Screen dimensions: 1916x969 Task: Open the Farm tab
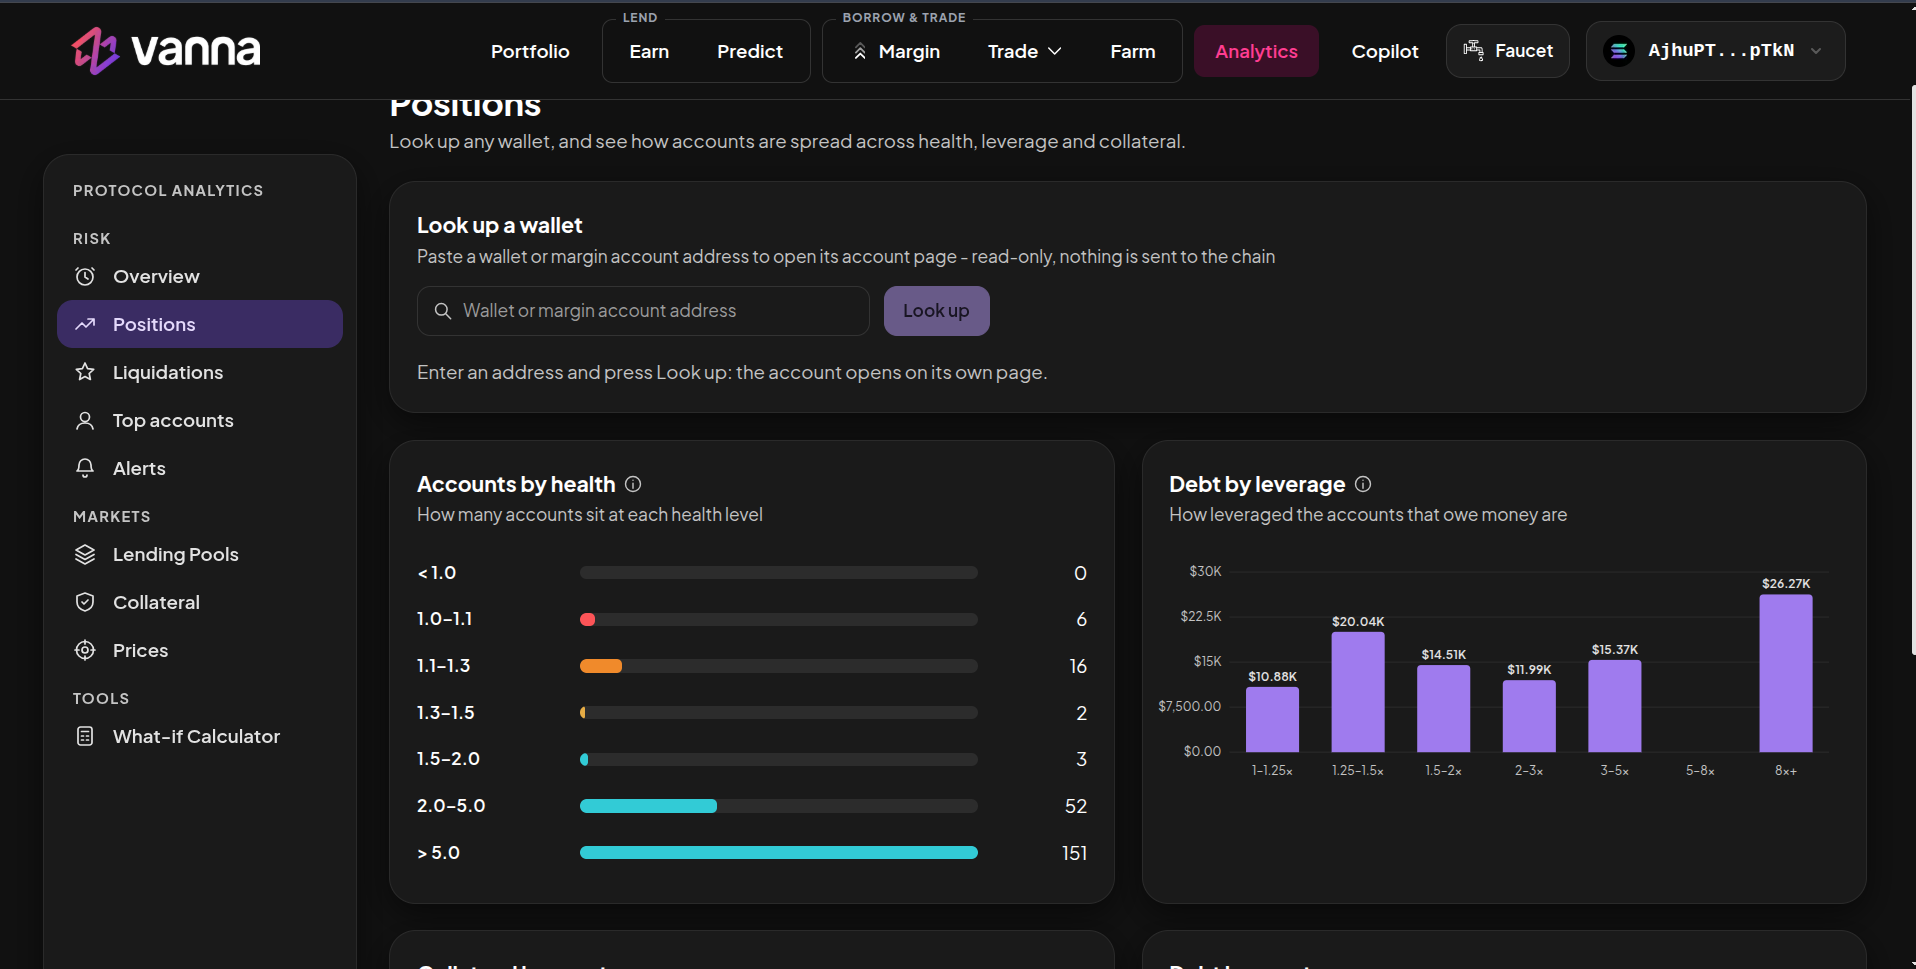coord(1133,51)
